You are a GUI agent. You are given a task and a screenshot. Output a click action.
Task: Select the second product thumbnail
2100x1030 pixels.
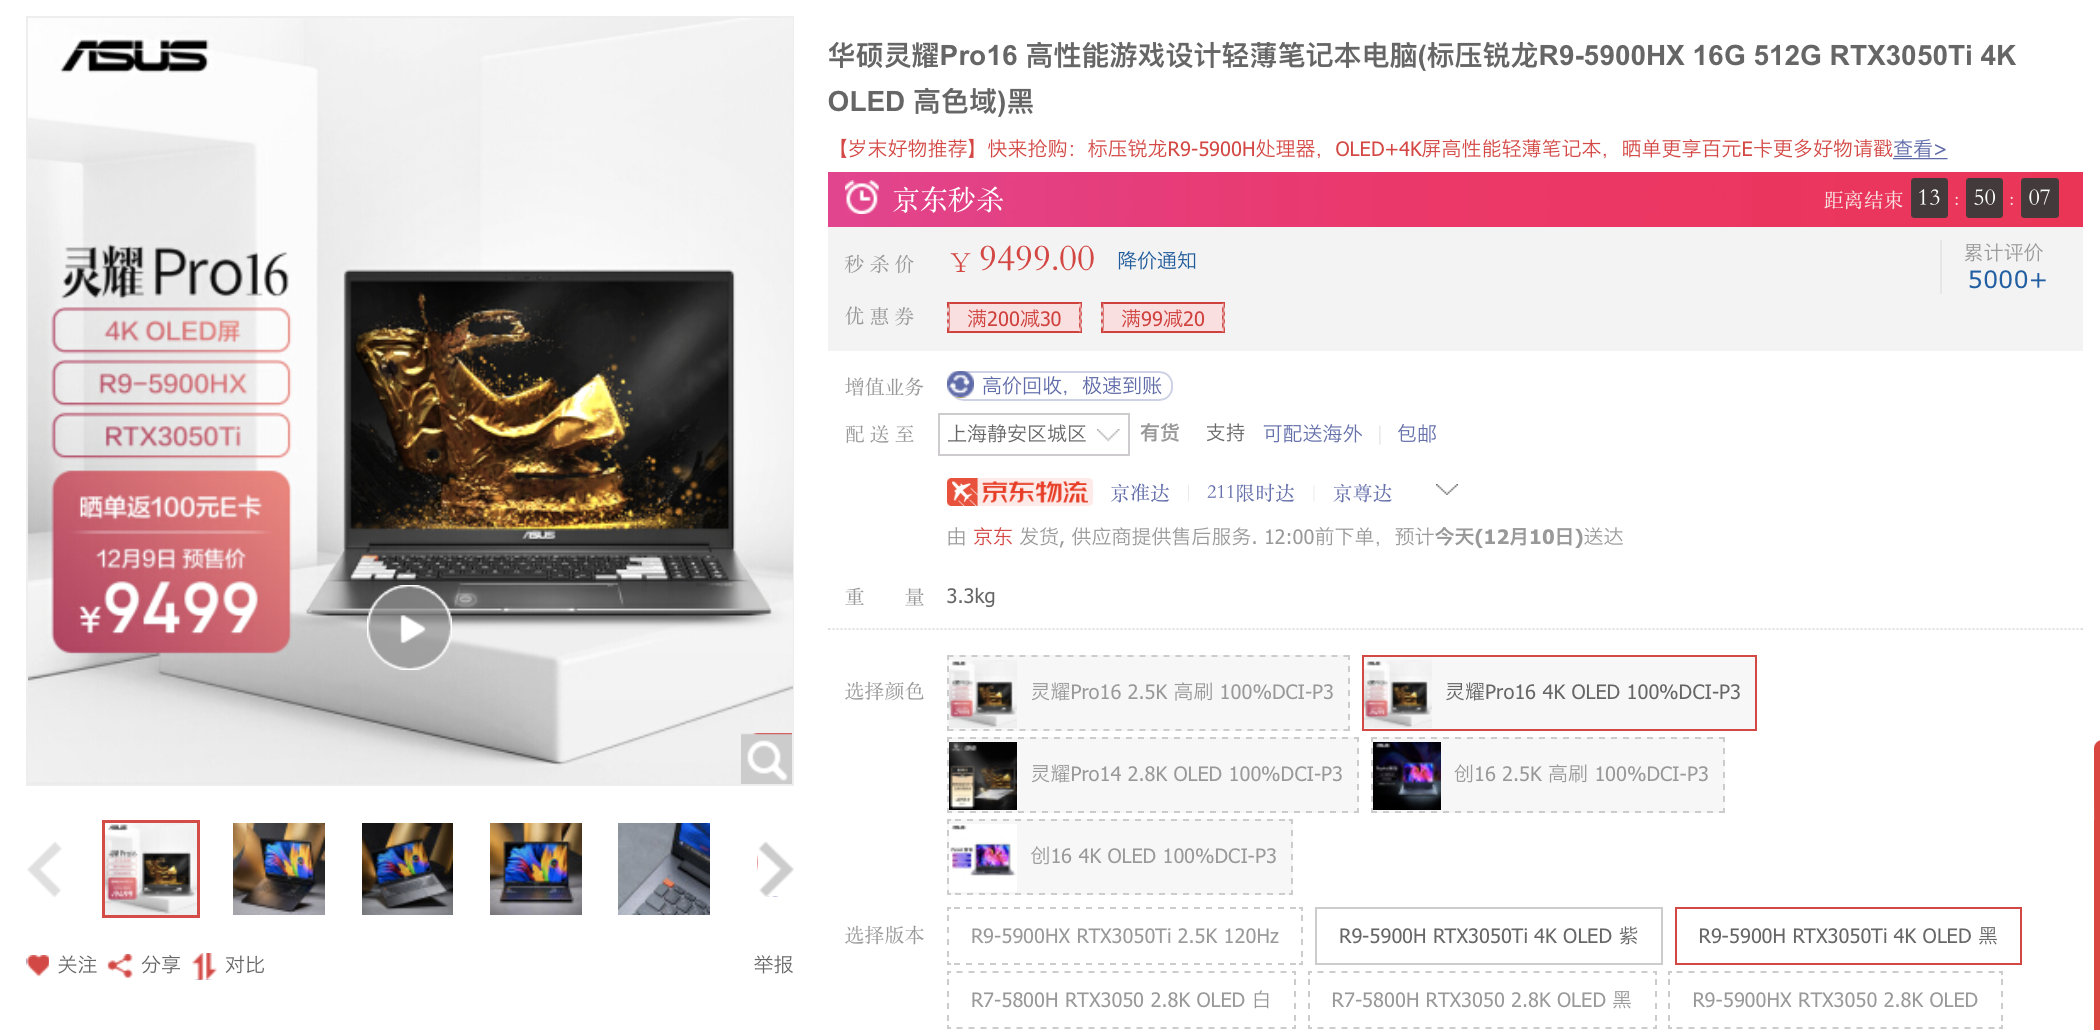(279, 869)
